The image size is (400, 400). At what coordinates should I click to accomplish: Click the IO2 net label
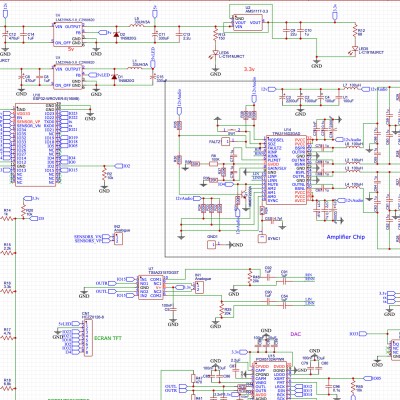coord(123,166)
